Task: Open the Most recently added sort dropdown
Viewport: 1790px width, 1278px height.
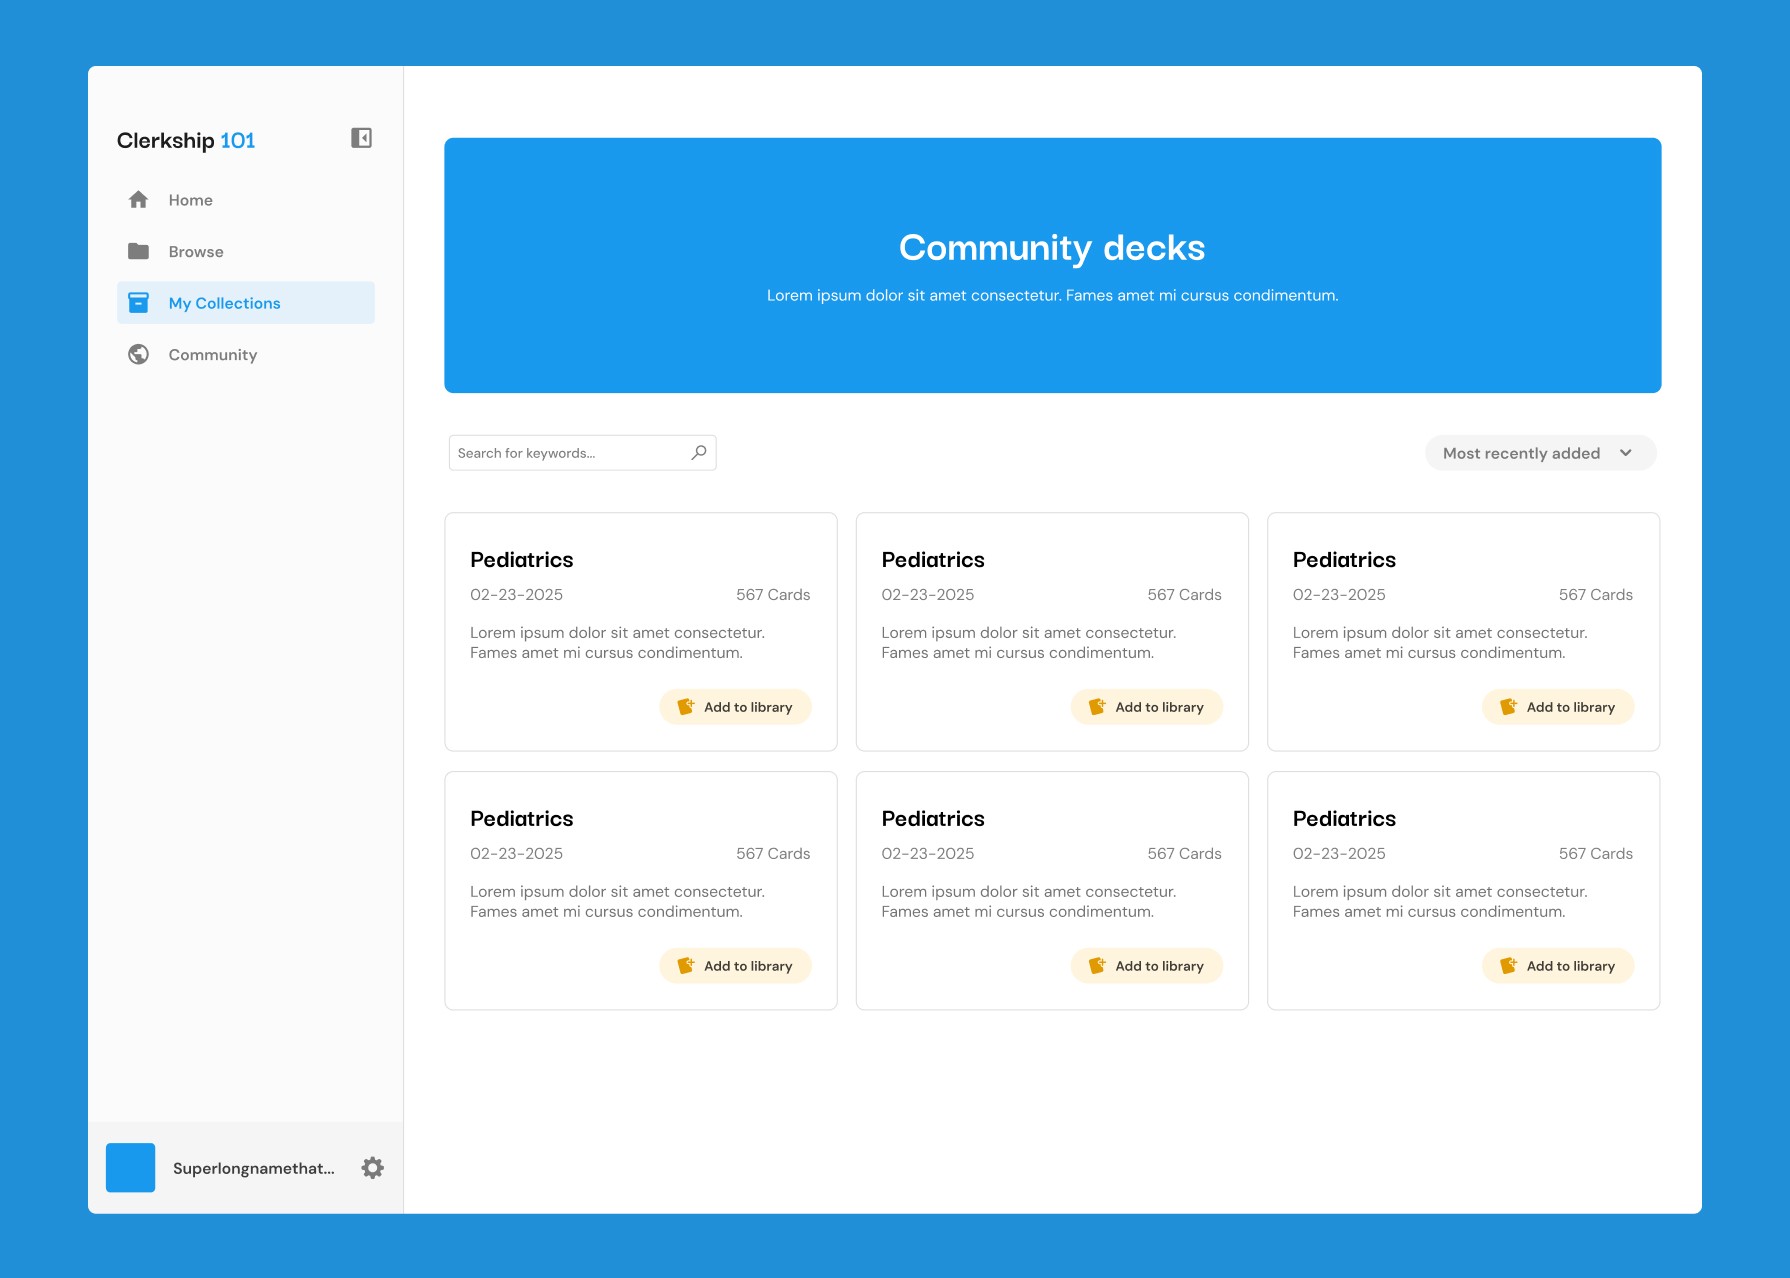Action: 1540,453
